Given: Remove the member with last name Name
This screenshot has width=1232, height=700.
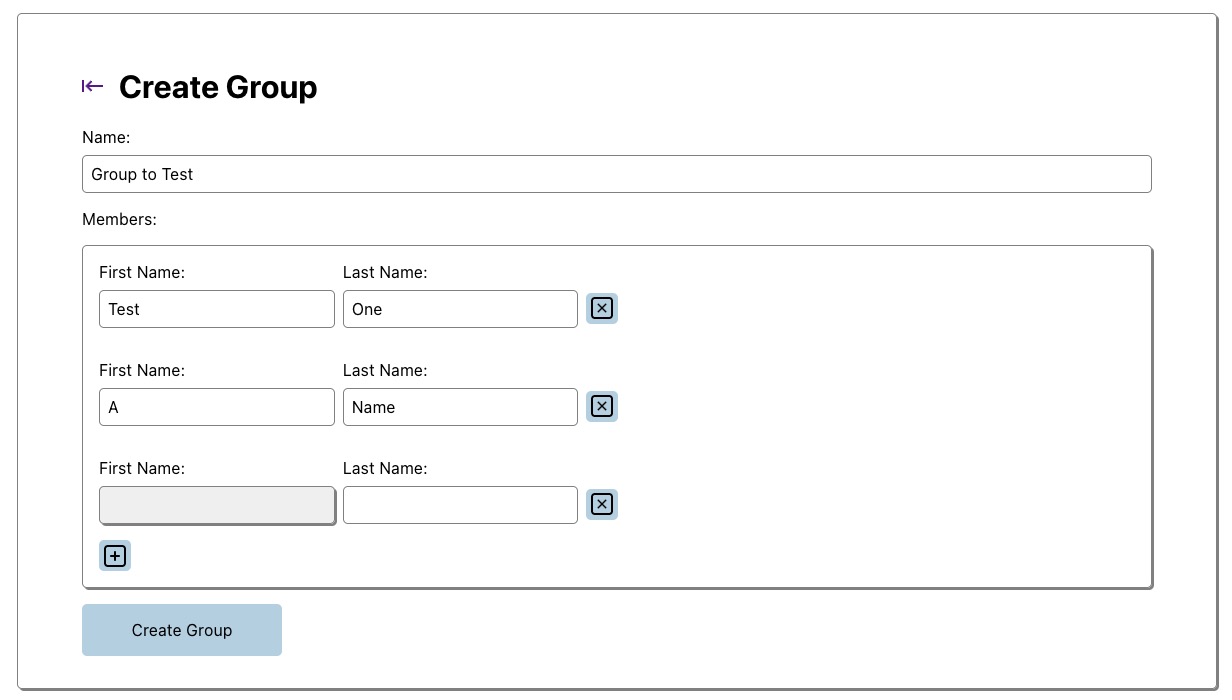Looking at the screenshot, I should pyautogui.click(x=601, y=407).
